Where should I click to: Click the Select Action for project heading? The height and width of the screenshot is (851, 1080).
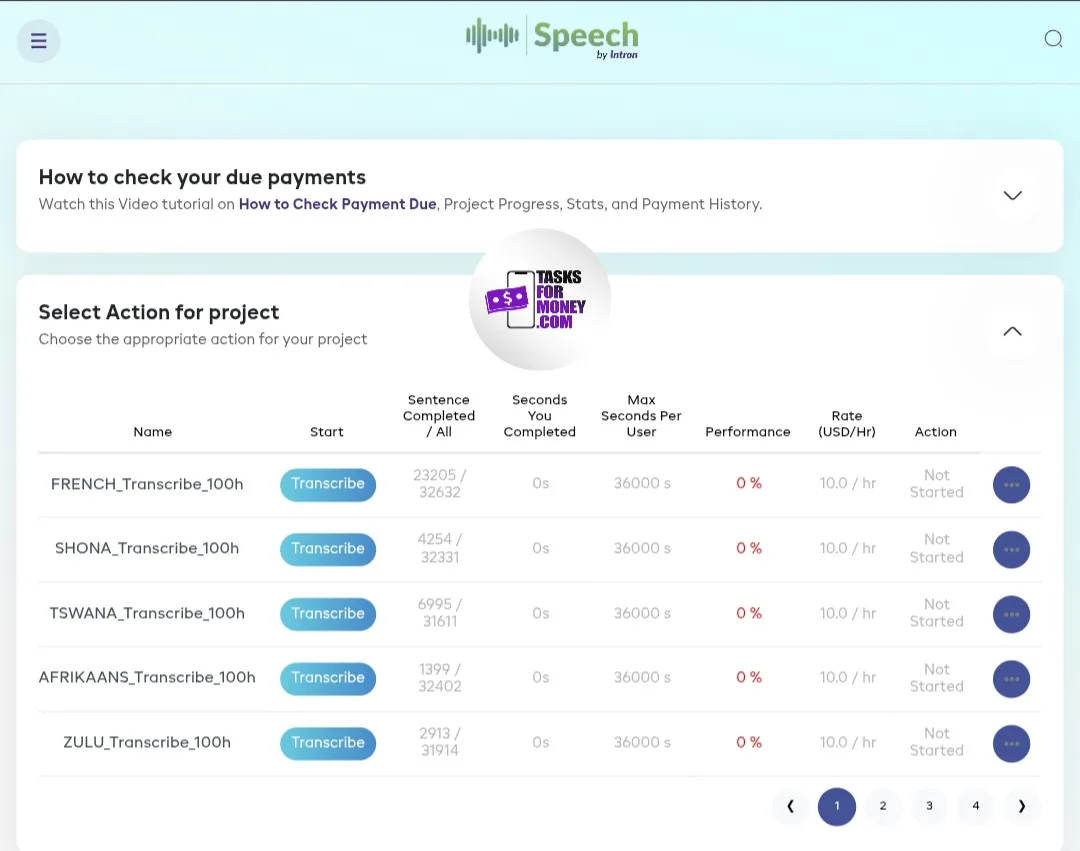[x=159, y=312]
